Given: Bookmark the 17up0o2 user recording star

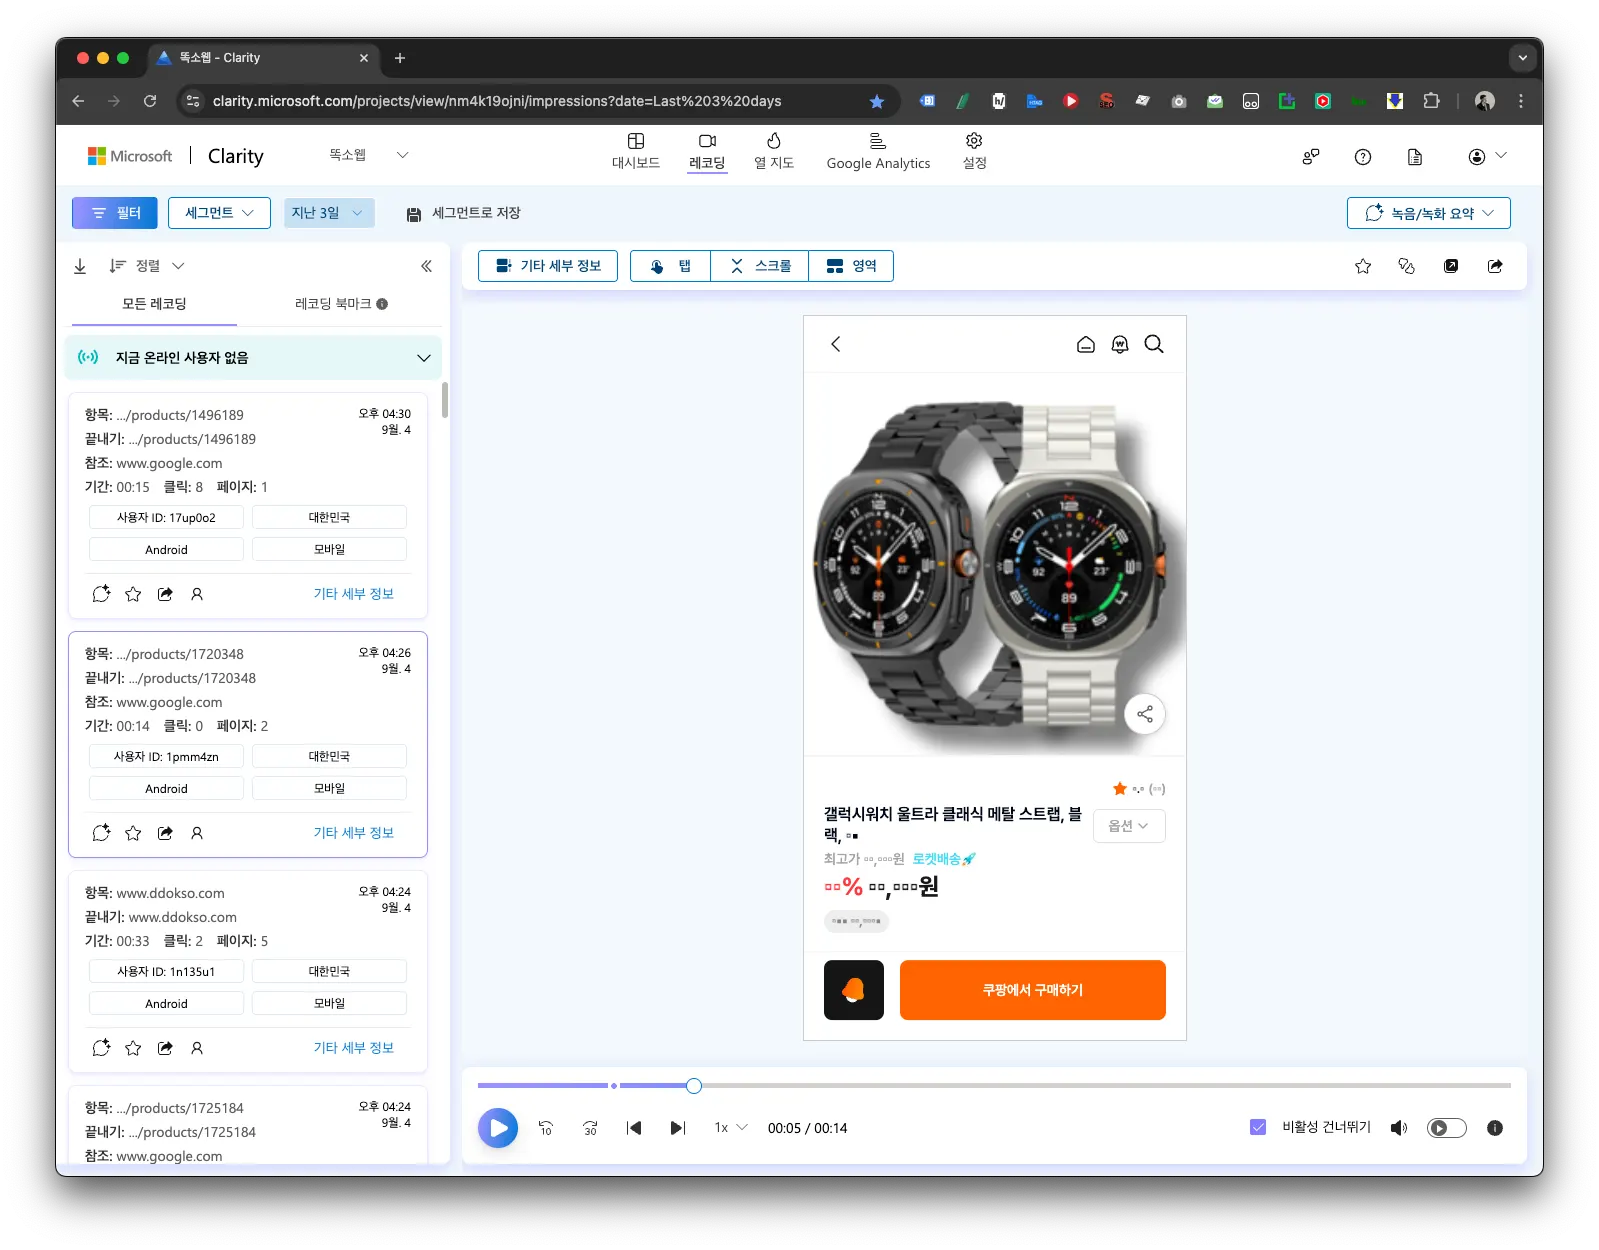Looking at the screenshot, I should [x=133, y=594].
